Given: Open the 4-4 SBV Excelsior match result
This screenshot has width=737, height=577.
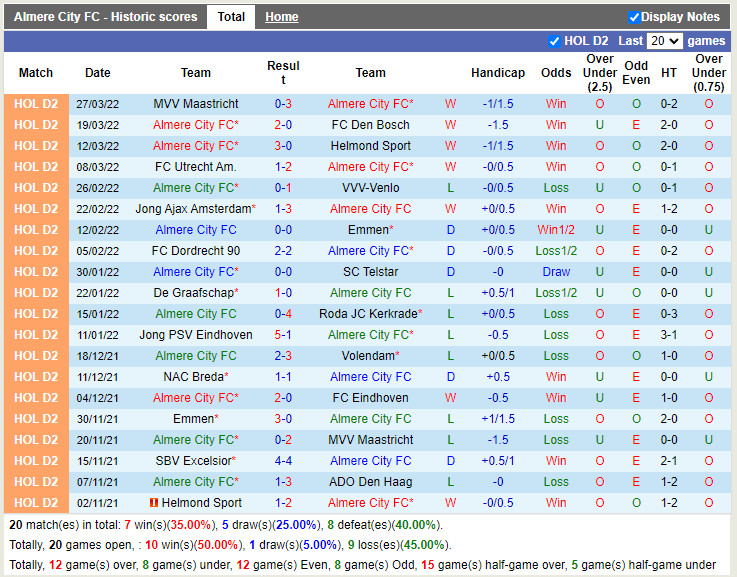Looking at the screenshot, I should coord(283,461).
